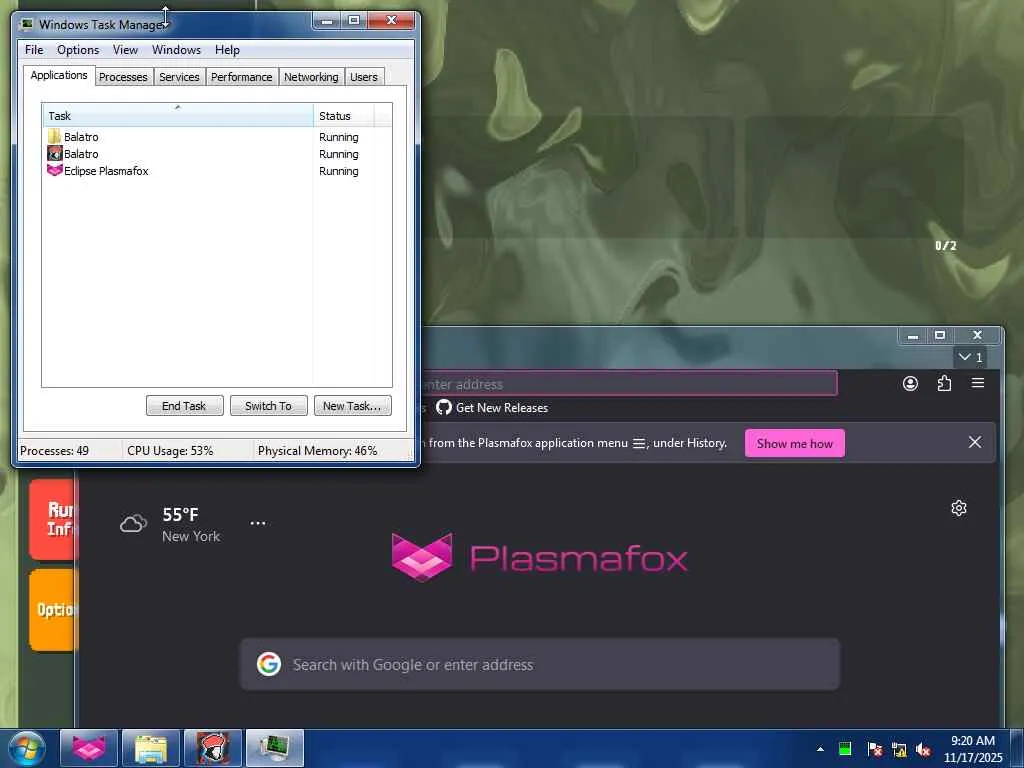
Task: Switch to the Networking tab
Action: click(x=312, y=77)
